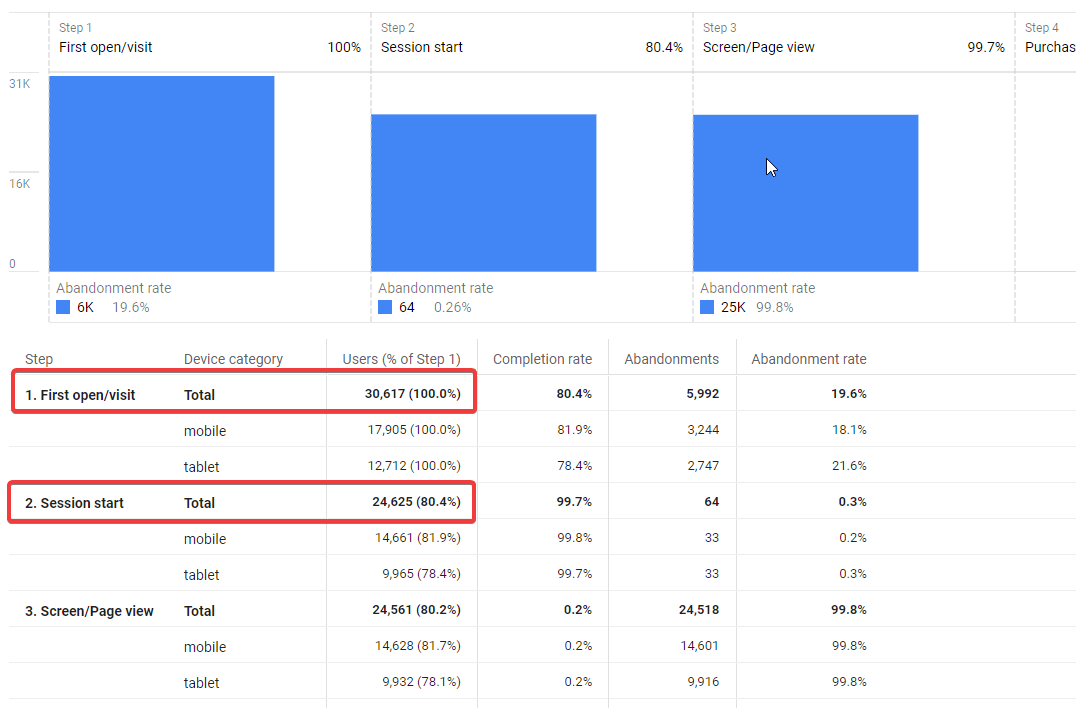This screenshot has height=708, width=1076.
Task: Select the tablet row under Screen/Page view
Action: pyautogui.click(x=201, y=682)
